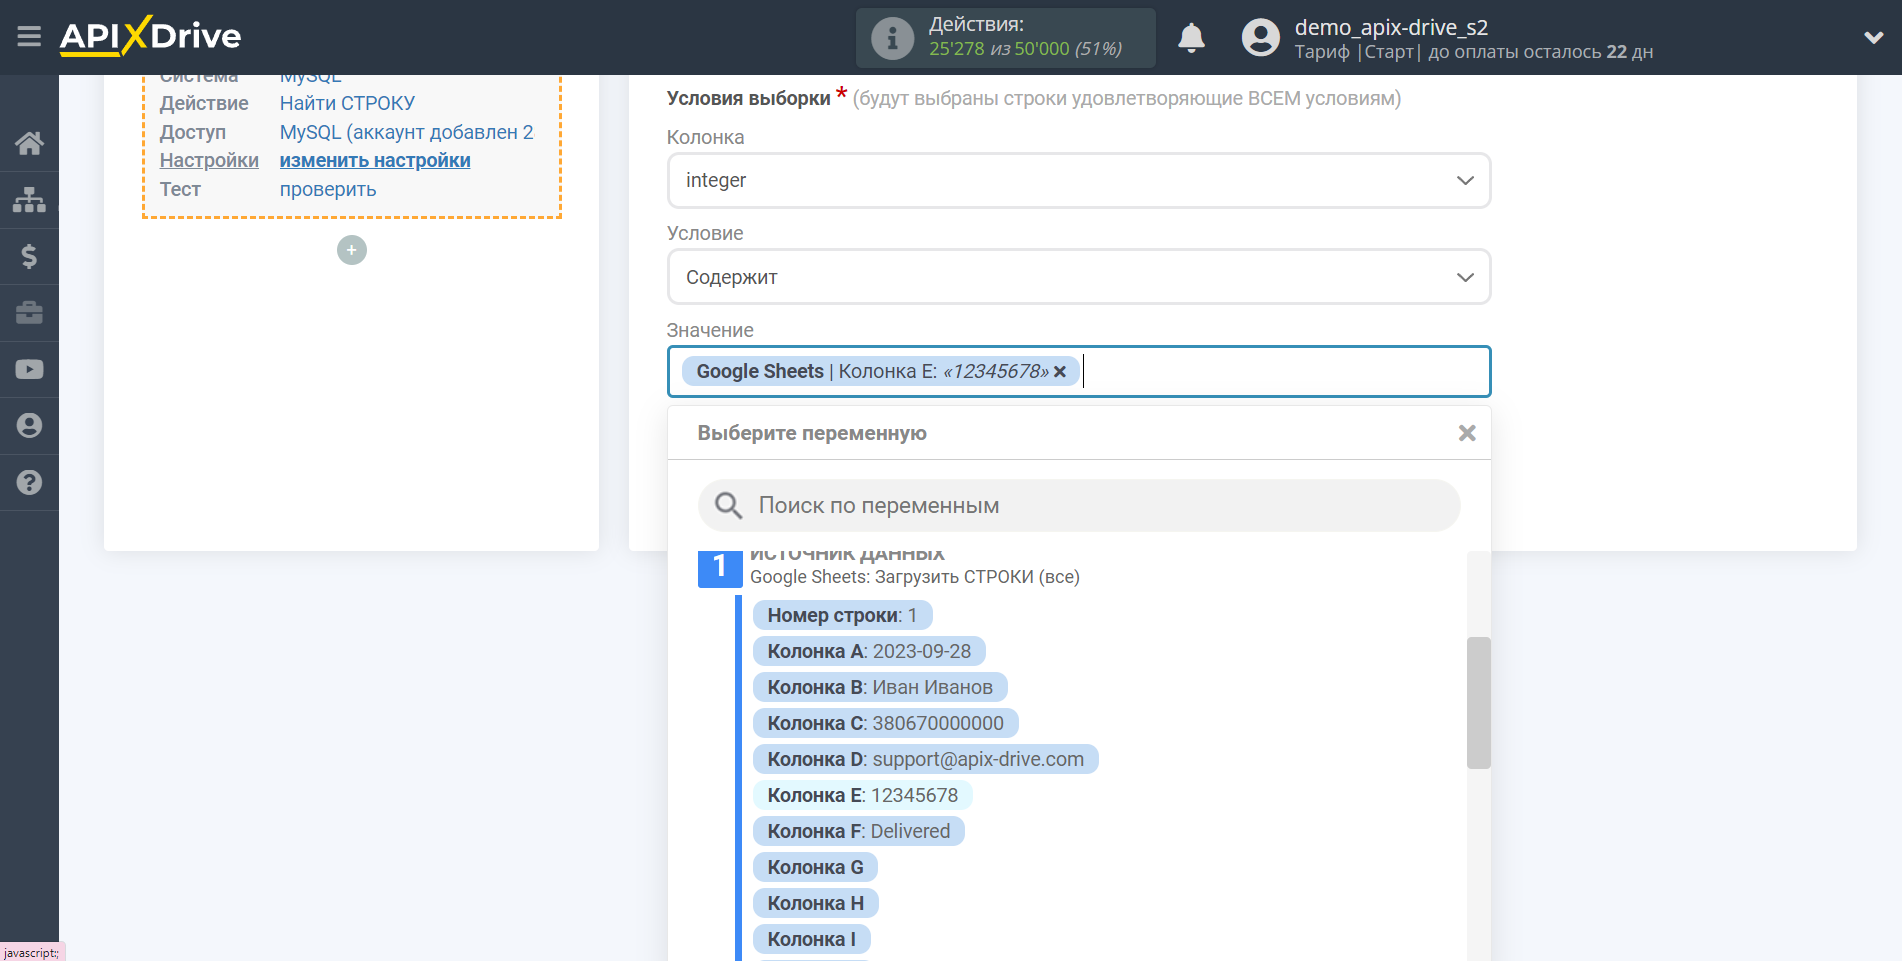This screenshot has width=1902, height=961.
Task: Click the изменить настройки link
Action: (375, 161)
